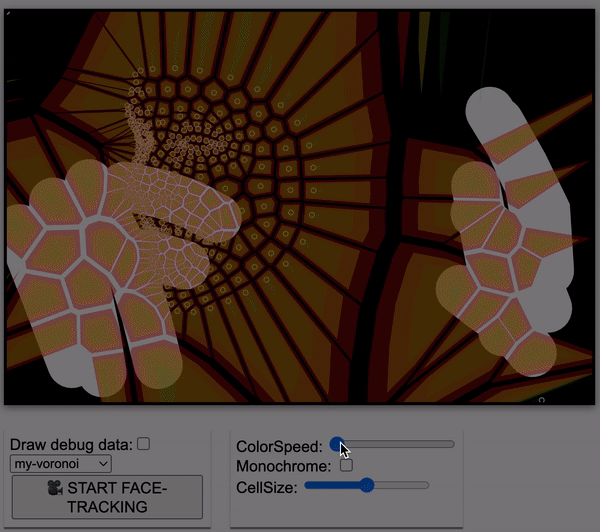Screen dimensions: 600x532
Task: Open the my-voronoi dropdown
Action: pyautogui.click(x=61, y=464)
